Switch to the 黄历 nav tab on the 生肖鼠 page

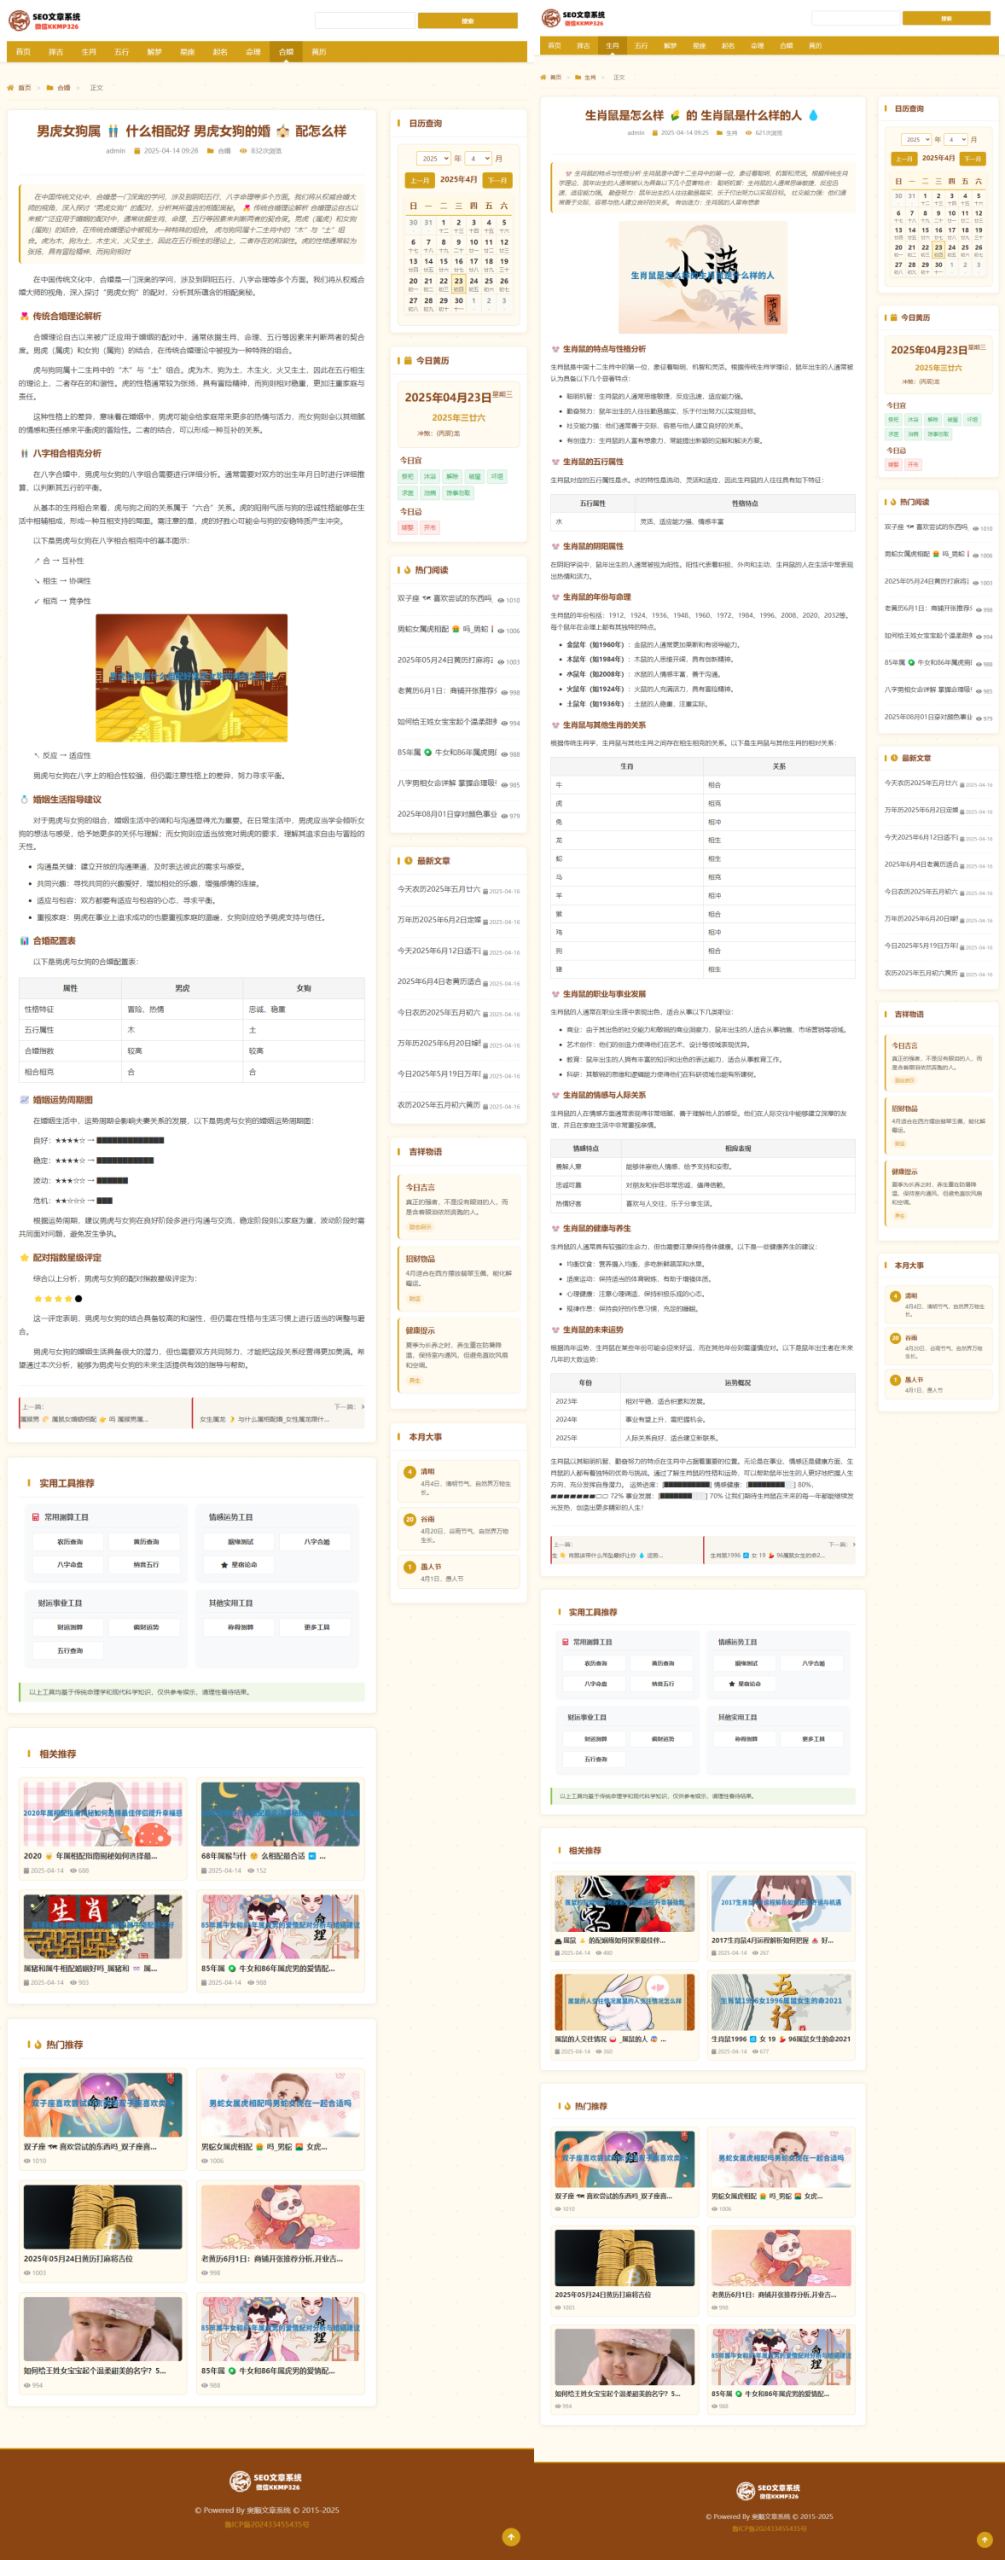[815, 45]
